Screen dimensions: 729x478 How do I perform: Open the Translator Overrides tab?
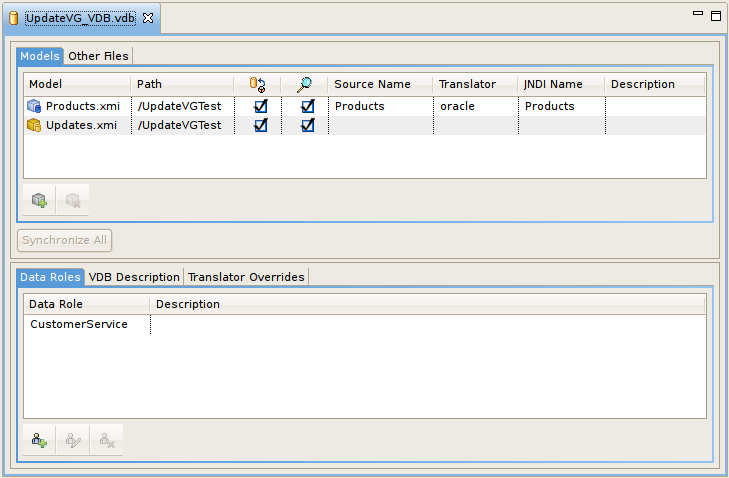point(246,277)
